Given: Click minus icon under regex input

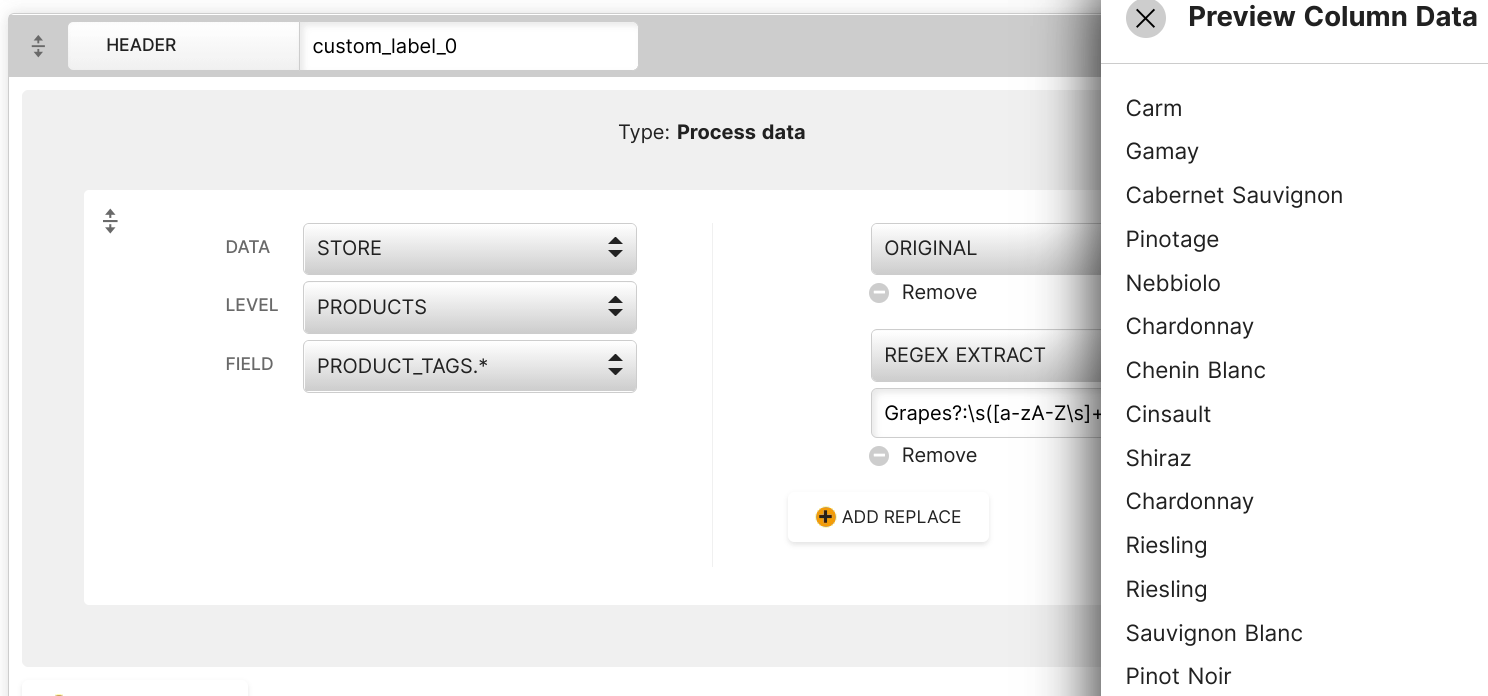Looking at the screenshot, I should tap(879, 456).
